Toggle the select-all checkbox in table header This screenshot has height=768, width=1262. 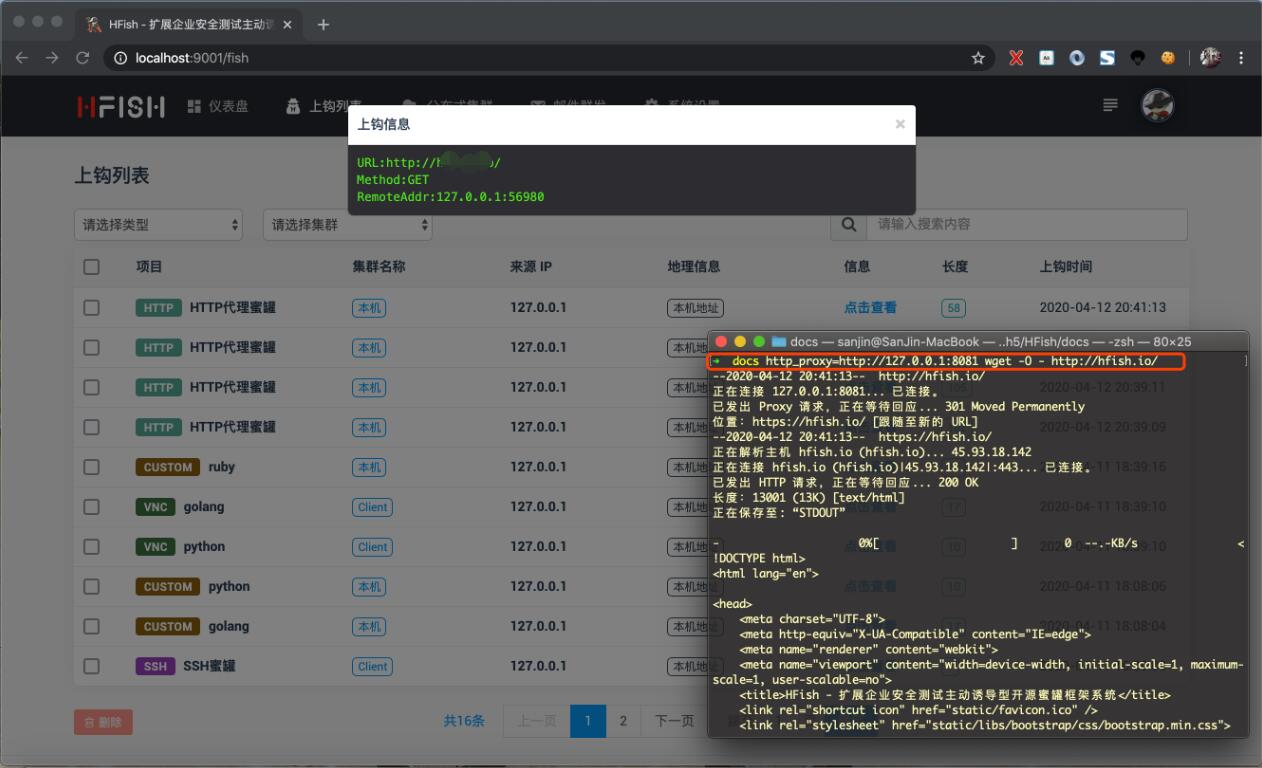[92, 267]
